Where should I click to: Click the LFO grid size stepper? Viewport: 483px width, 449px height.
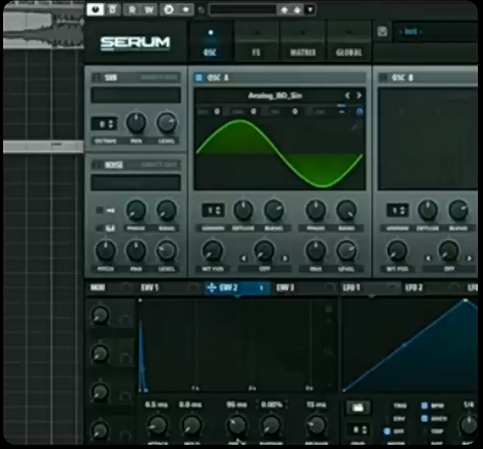coord(358,430)
